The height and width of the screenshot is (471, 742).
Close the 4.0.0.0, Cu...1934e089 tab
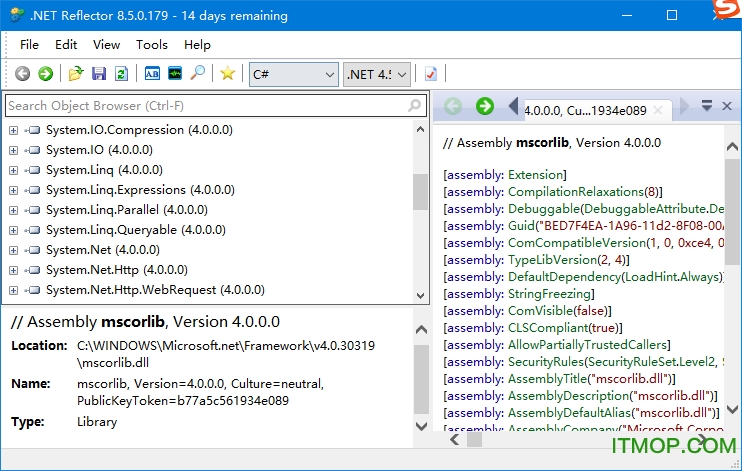click(658, 110)
